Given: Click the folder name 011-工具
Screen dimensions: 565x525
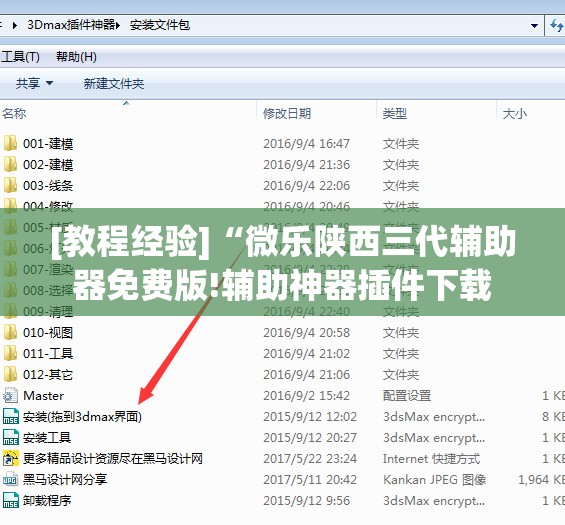Looking at the screenshot, I should (48, 353).
